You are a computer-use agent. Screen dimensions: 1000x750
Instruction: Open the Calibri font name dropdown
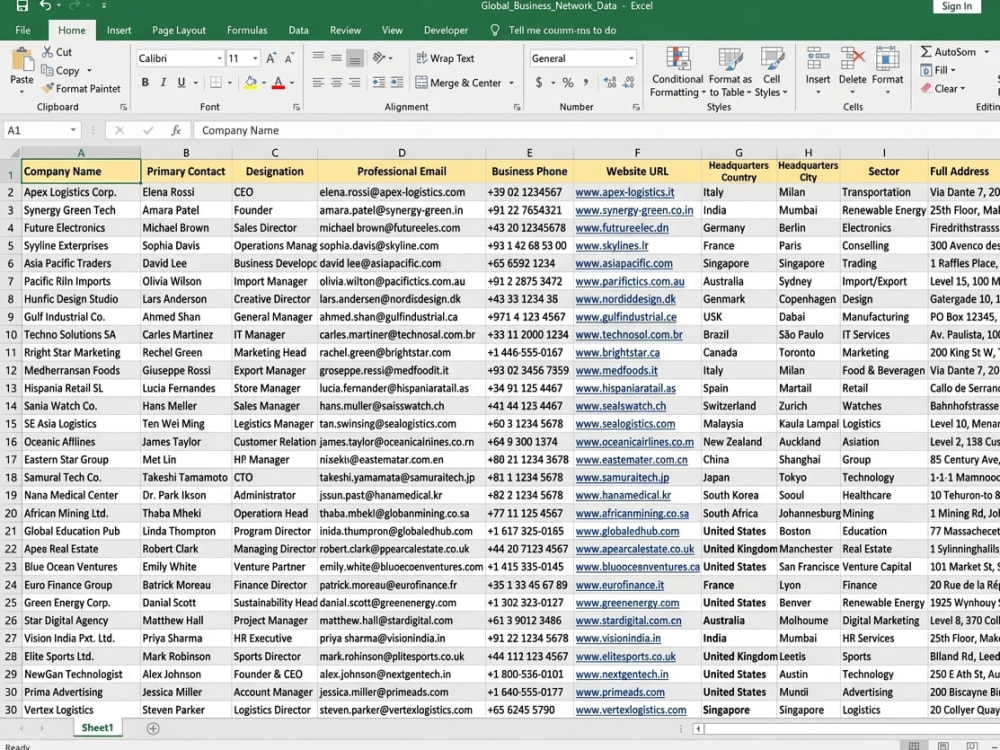219,59
